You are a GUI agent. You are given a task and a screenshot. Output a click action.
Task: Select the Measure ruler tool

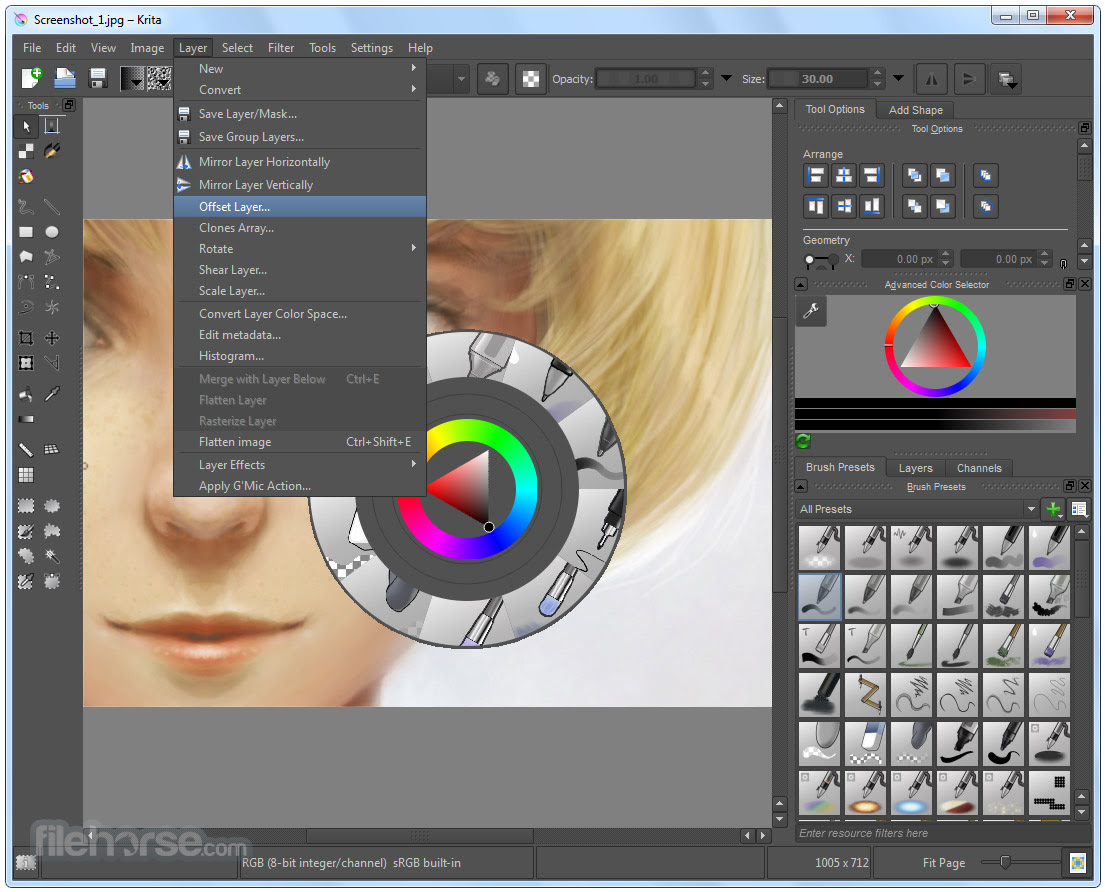(26, 450)
